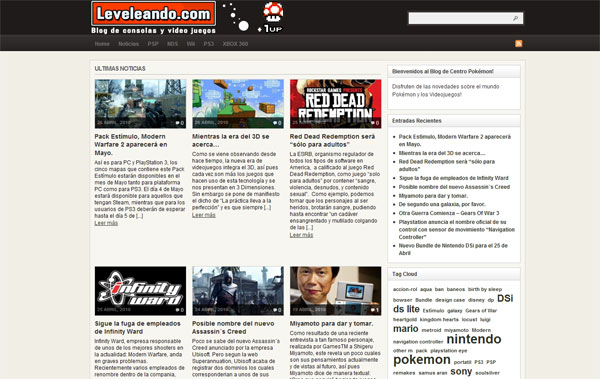Open comments bubble on 3D era thumbnail
Image resolution: width=600 pixels, height=379 pixels.
(x=277, y=123)
